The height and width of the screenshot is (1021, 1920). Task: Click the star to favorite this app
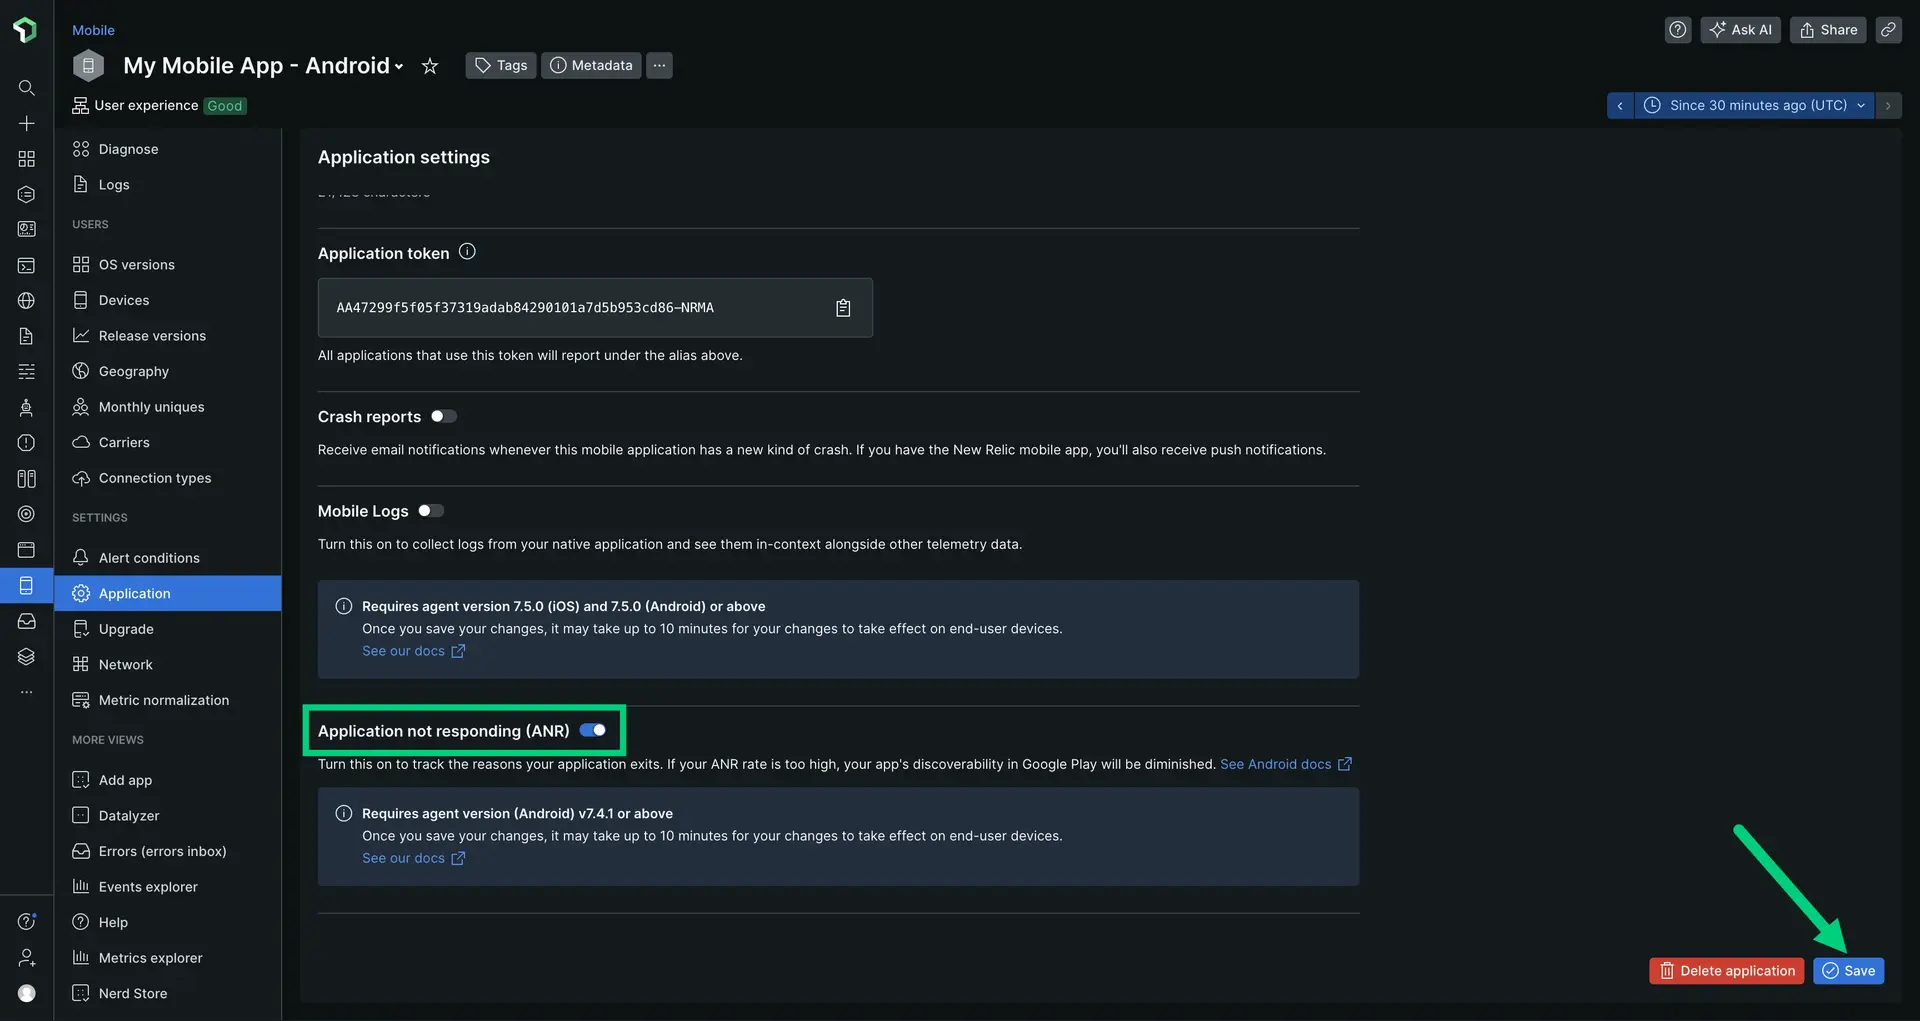(430, 66)
